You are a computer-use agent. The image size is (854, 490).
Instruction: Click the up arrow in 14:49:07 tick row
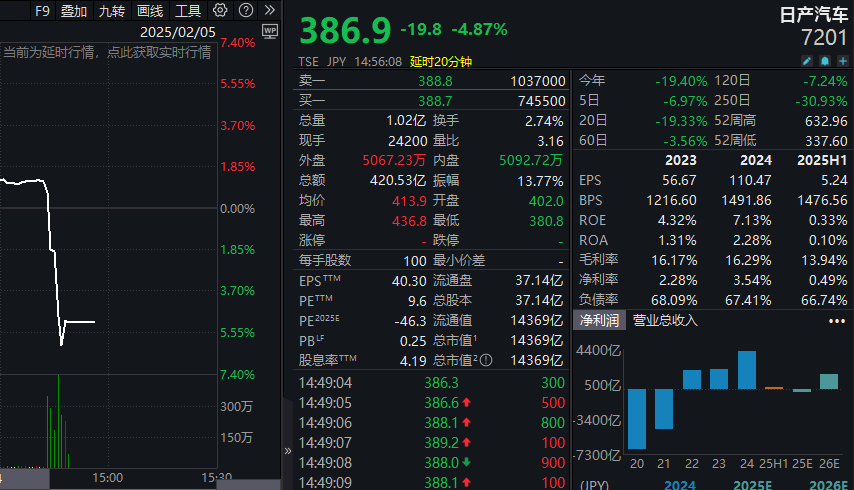click(x=466, y=443)
